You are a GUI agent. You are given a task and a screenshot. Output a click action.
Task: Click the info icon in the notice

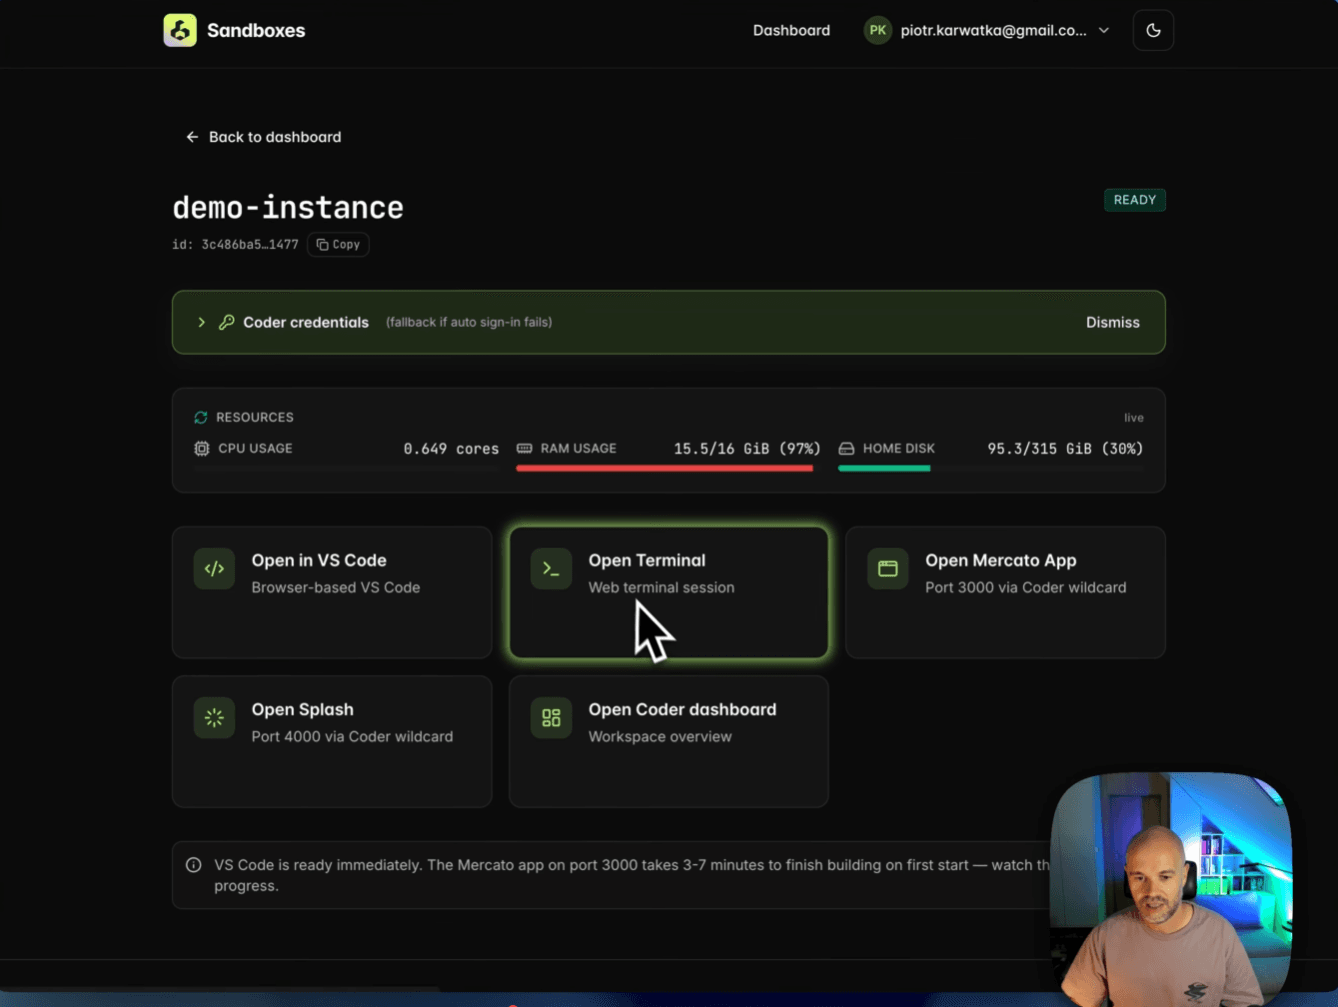click(x=193, y=865)
